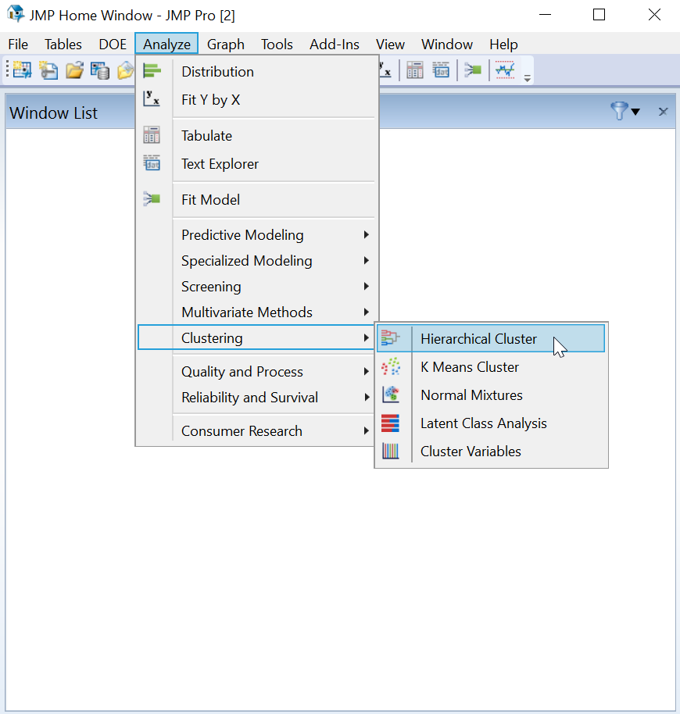Click the Tabulate toolbar icon
The width and height of the screenshot is (680, 714).
tap(415, 70)
